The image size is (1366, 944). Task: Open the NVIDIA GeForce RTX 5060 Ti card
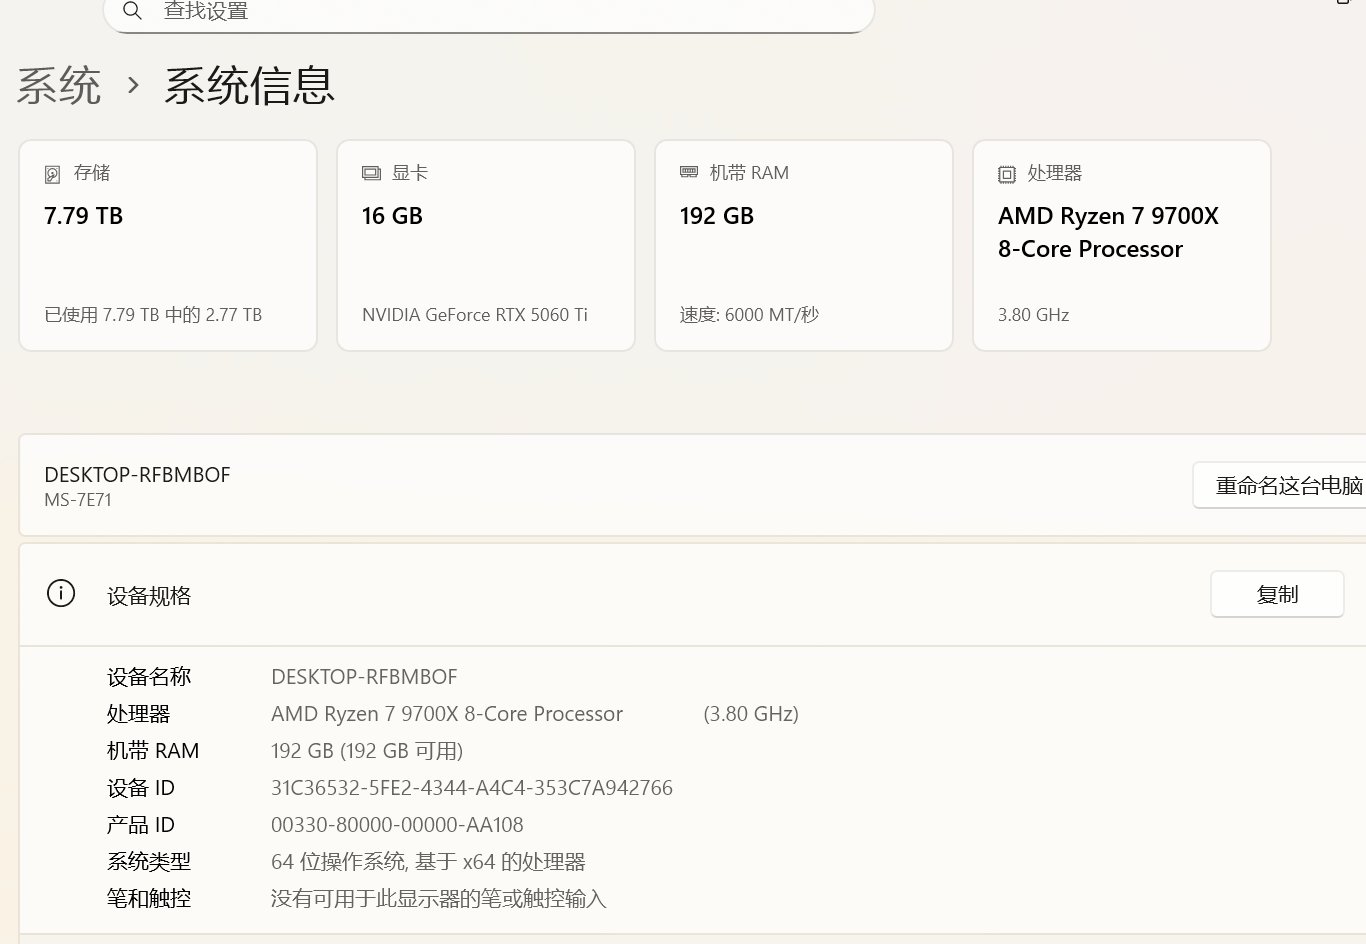click(x=486, y=246)
